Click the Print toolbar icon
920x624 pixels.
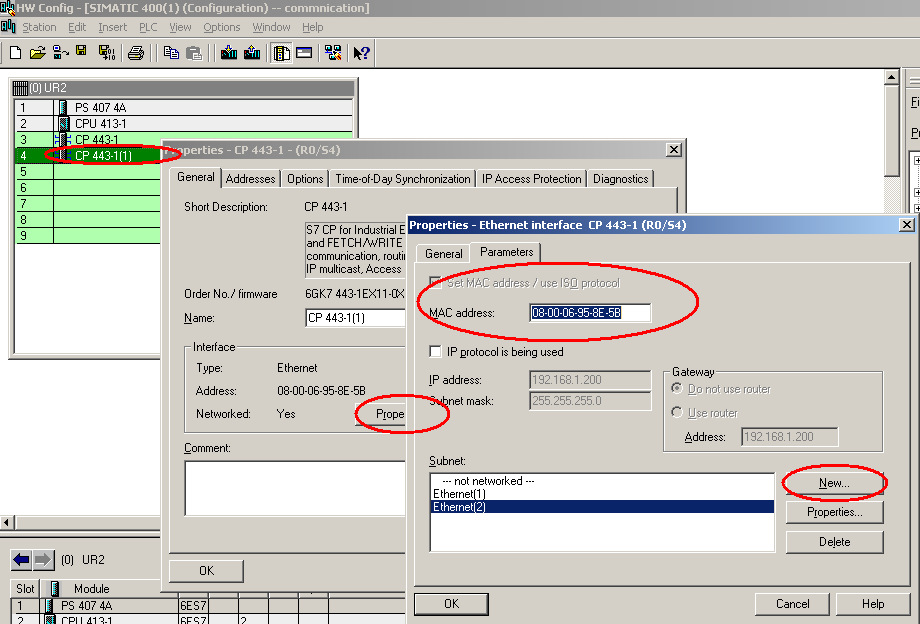coord(136,53)
